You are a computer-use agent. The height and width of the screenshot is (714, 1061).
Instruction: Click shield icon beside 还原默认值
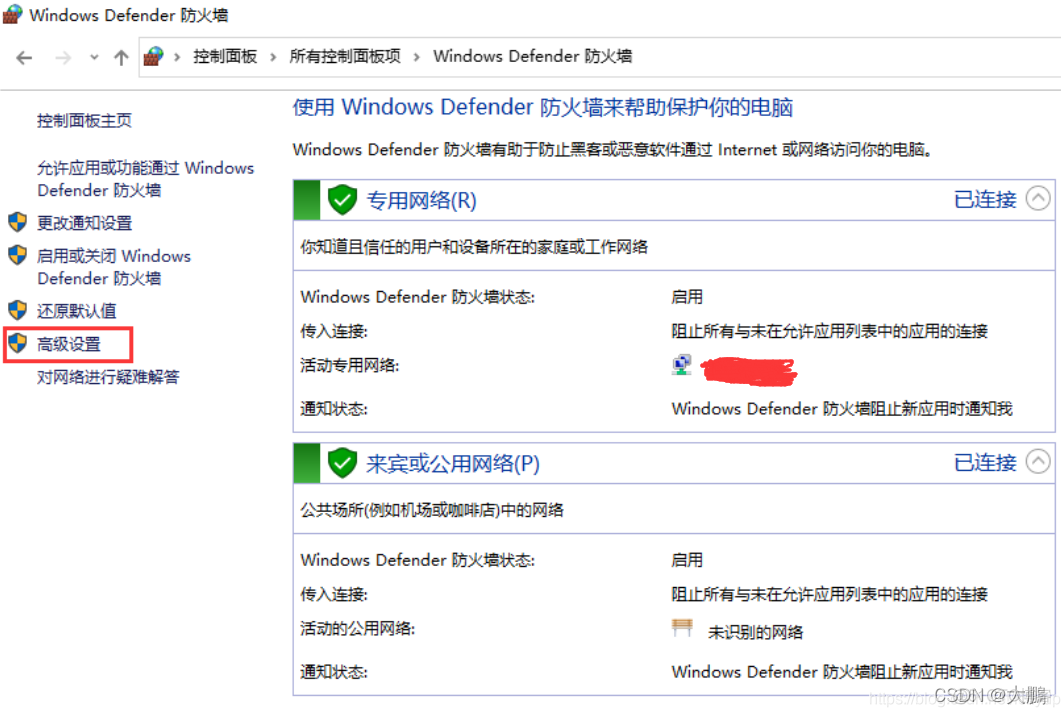[x=18, y=310]
